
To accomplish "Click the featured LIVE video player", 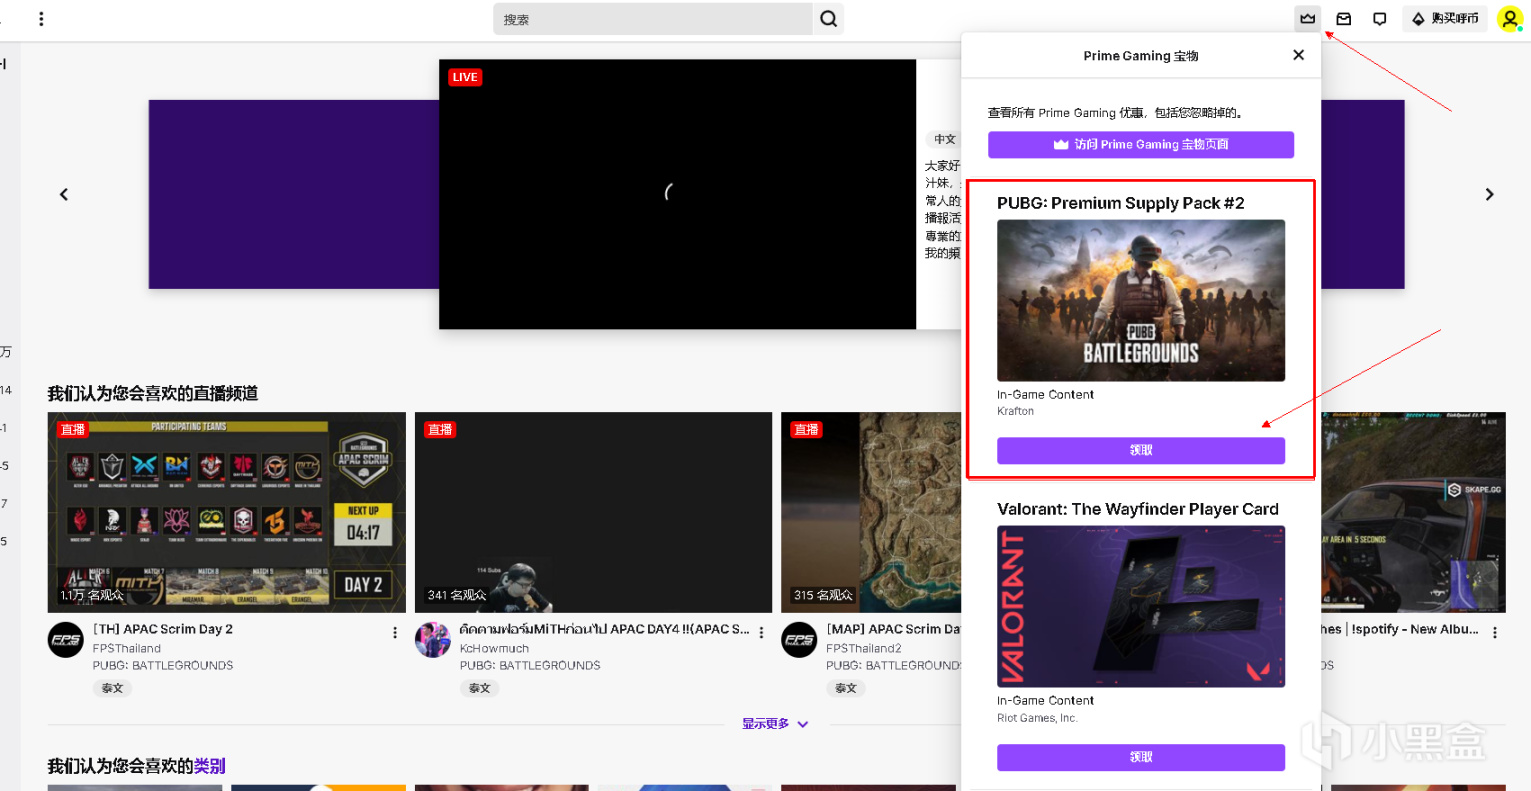I will pos(677,194).
